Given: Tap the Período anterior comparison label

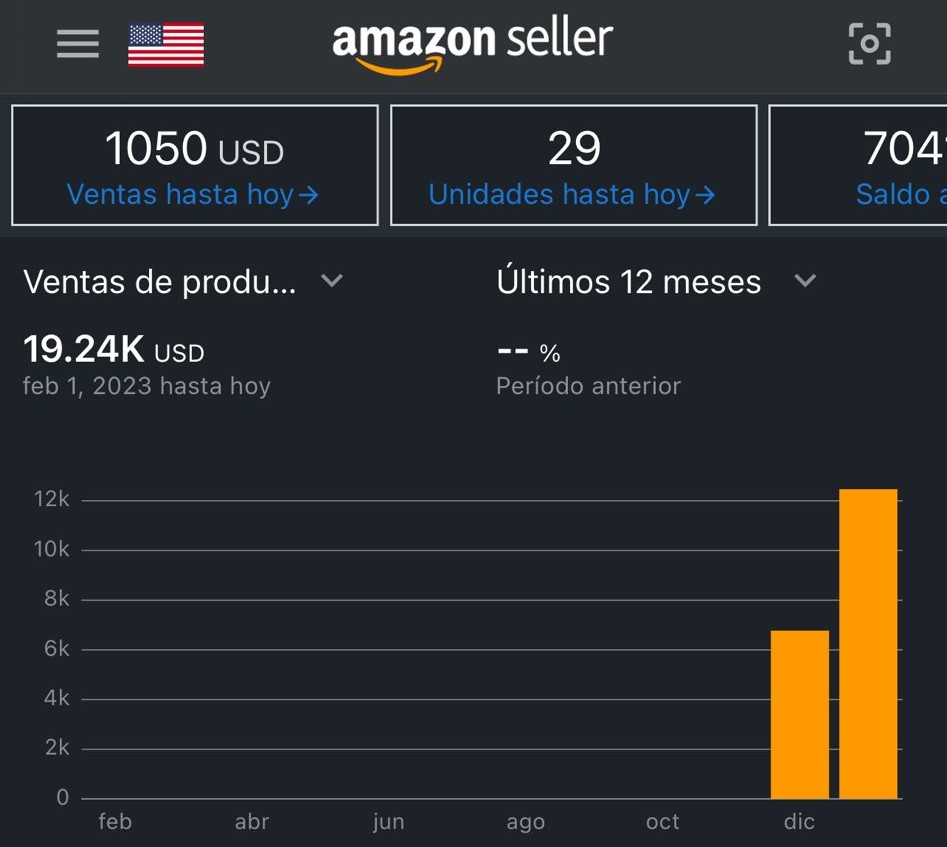Looking at the screenshot, I should tap(588, 386).
